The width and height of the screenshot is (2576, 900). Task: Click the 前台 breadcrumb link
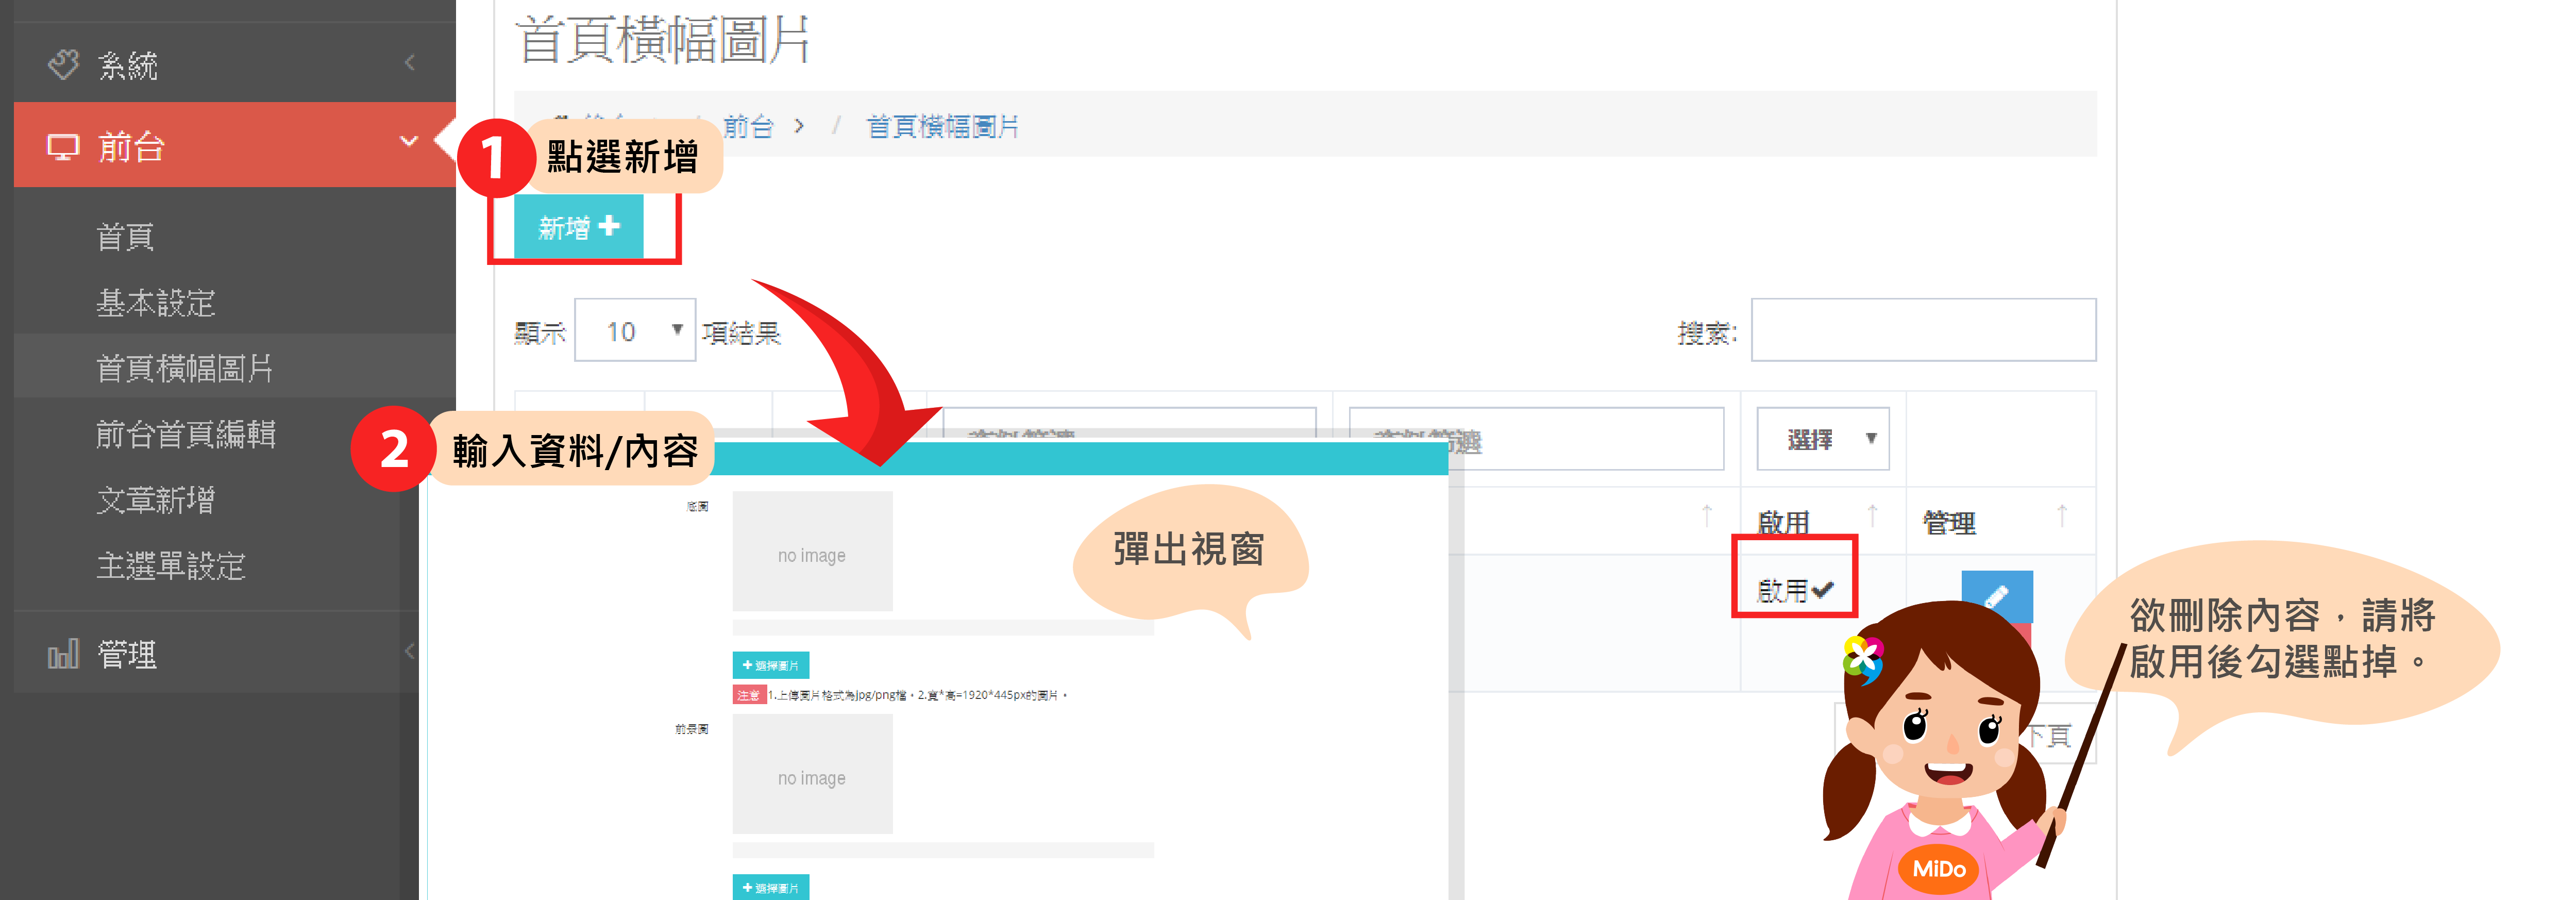click(749, 127)
